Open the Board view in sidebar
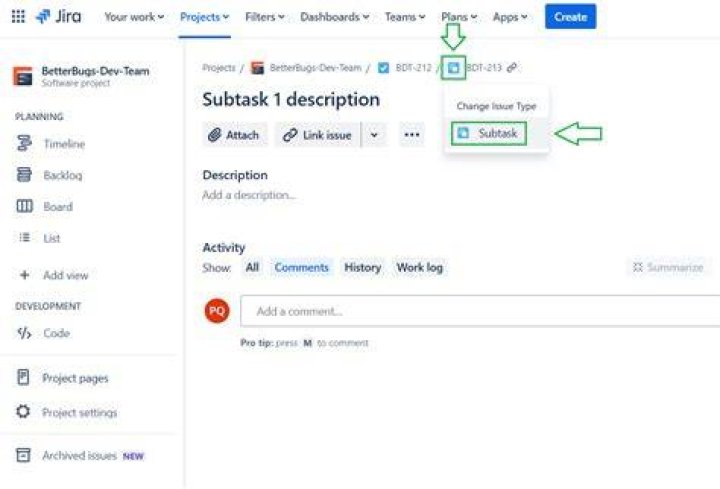The height and width of the screenshot is (489, 720). [58, 207]
